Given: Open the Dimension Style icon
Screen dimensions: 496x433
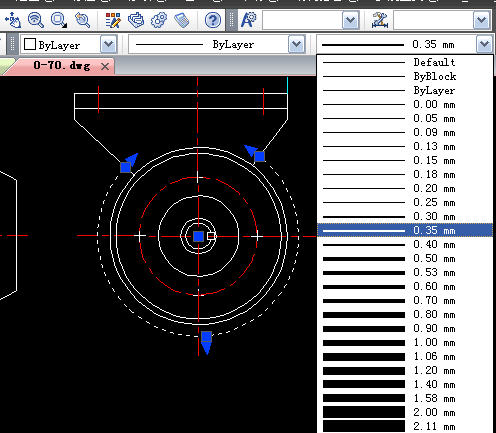Looking at the screenshot, I should tap(380, 20).
